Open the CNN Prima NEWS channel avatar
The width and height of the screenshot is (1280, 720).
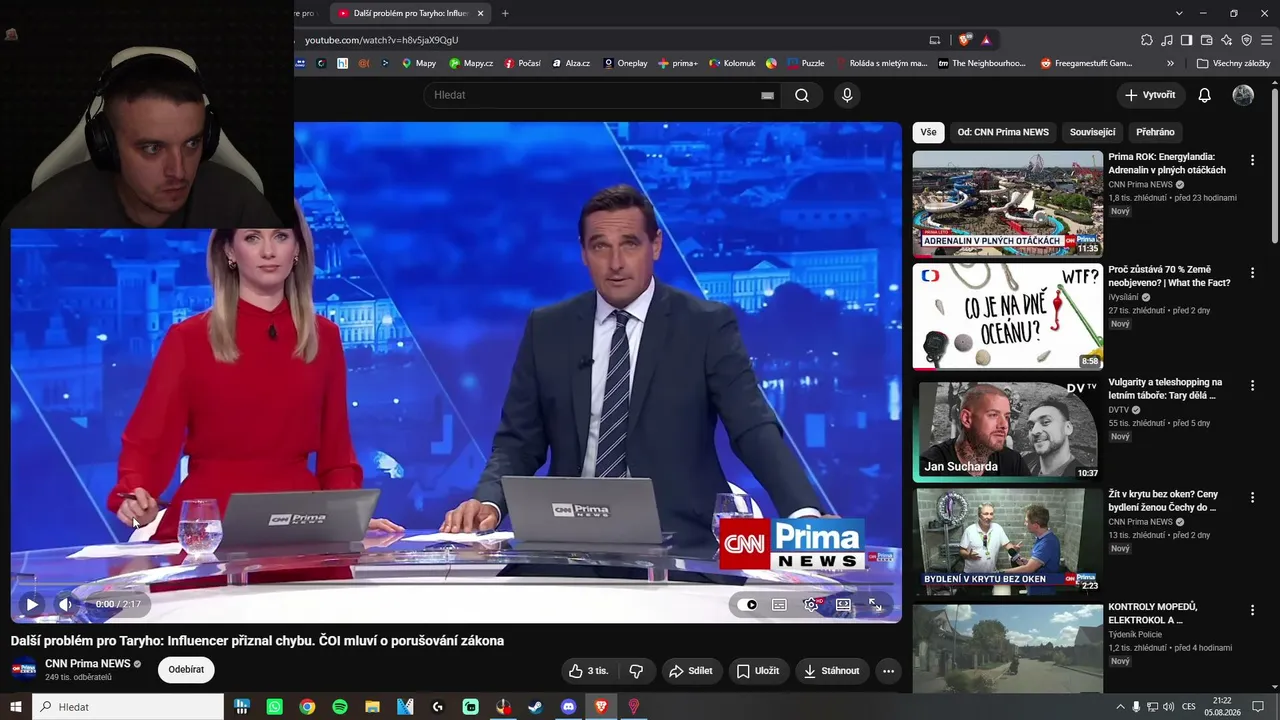click(x=24, y=670)
